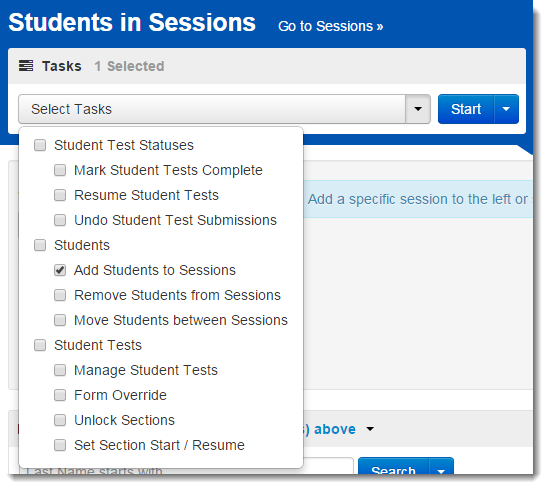548x489 pixels.
Task: Check Remove Students from Sessions
Action: coord(60,295)
